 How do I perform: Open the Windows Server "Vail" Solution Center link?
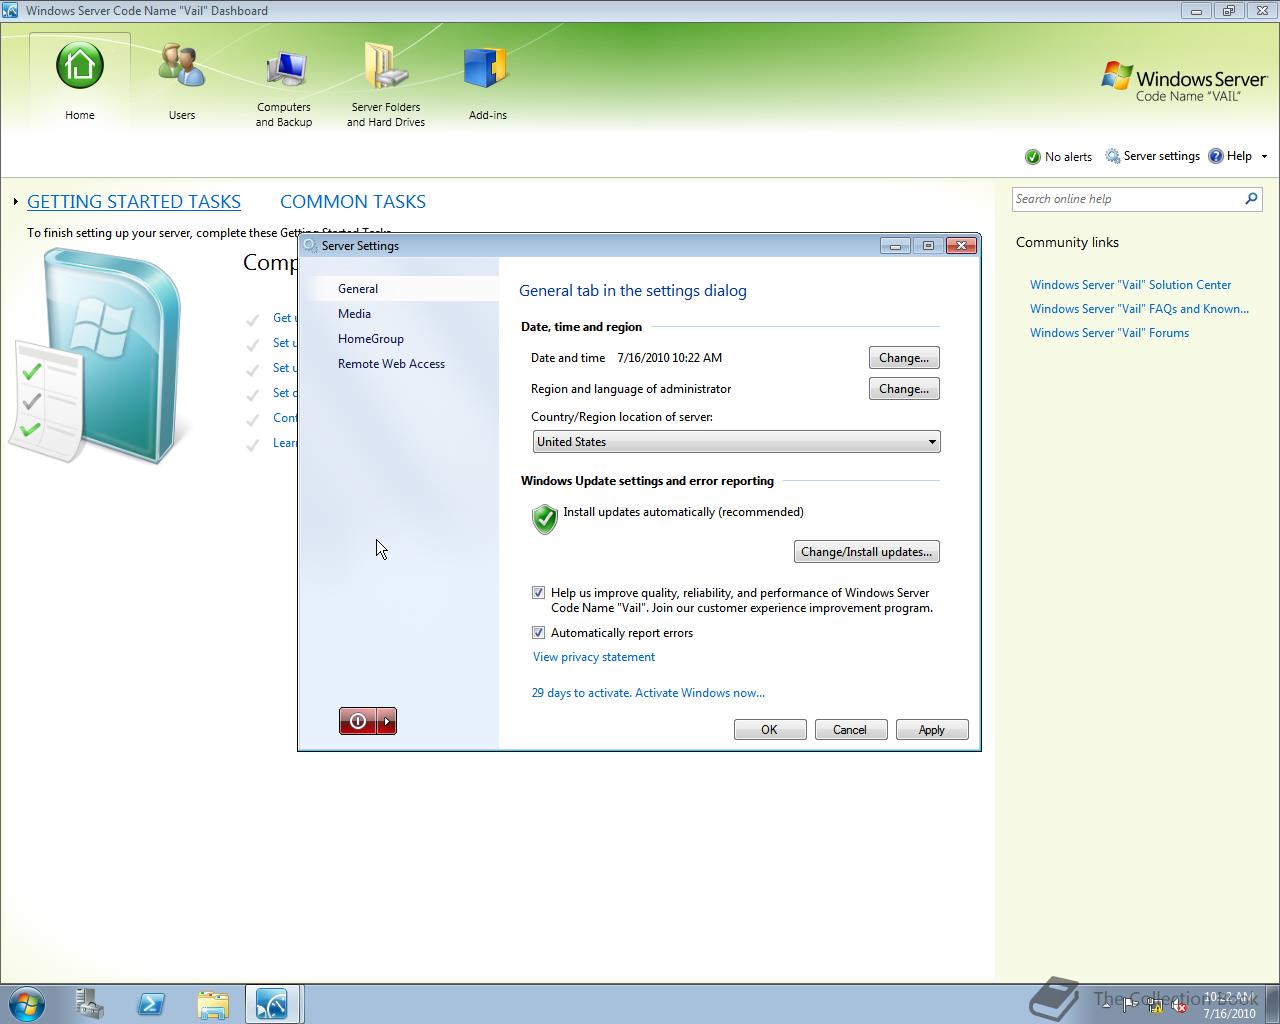click(1130, 285)
